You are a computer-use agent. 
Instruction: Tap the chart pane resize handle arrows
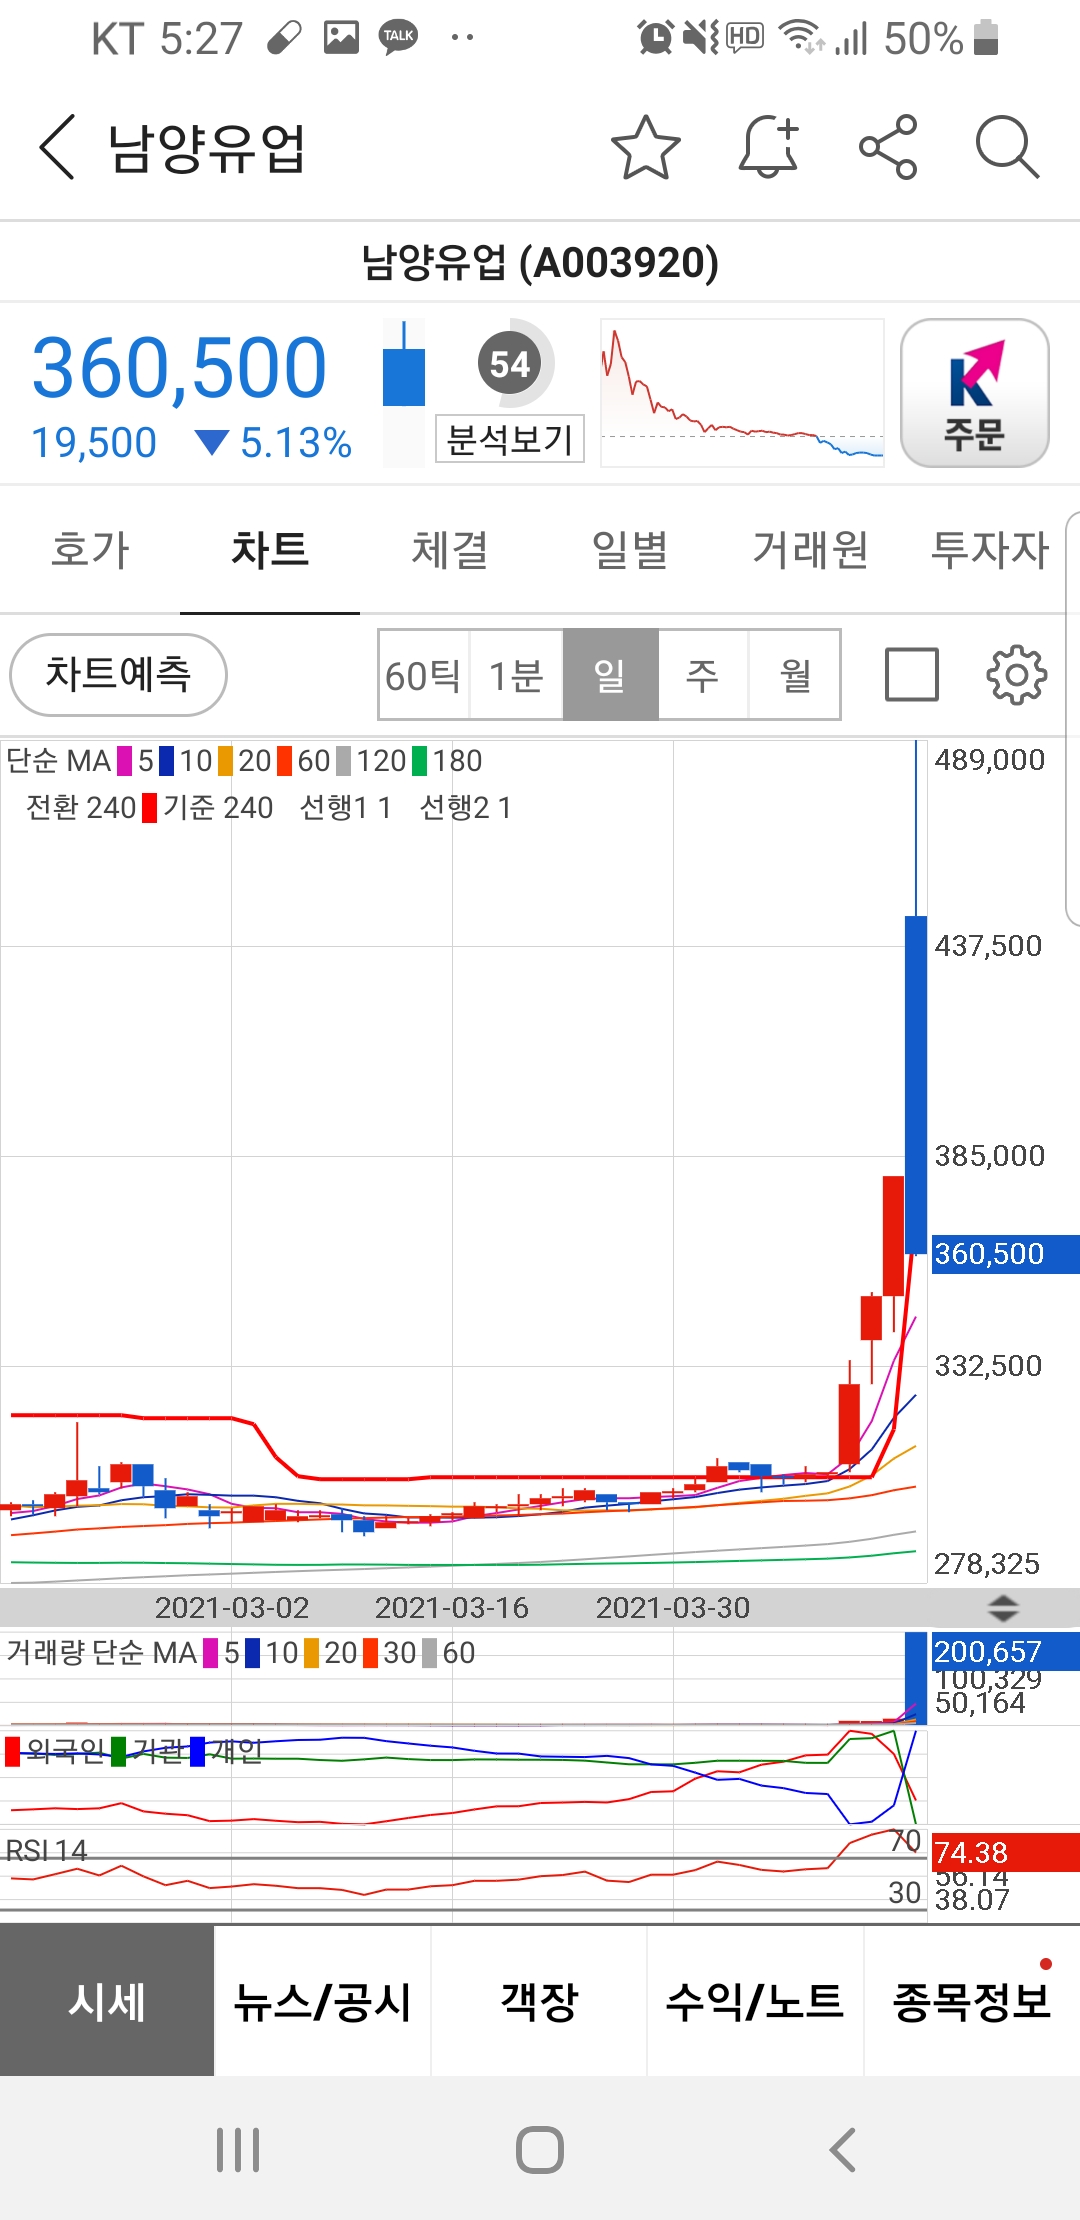tap(1003, 1608)
